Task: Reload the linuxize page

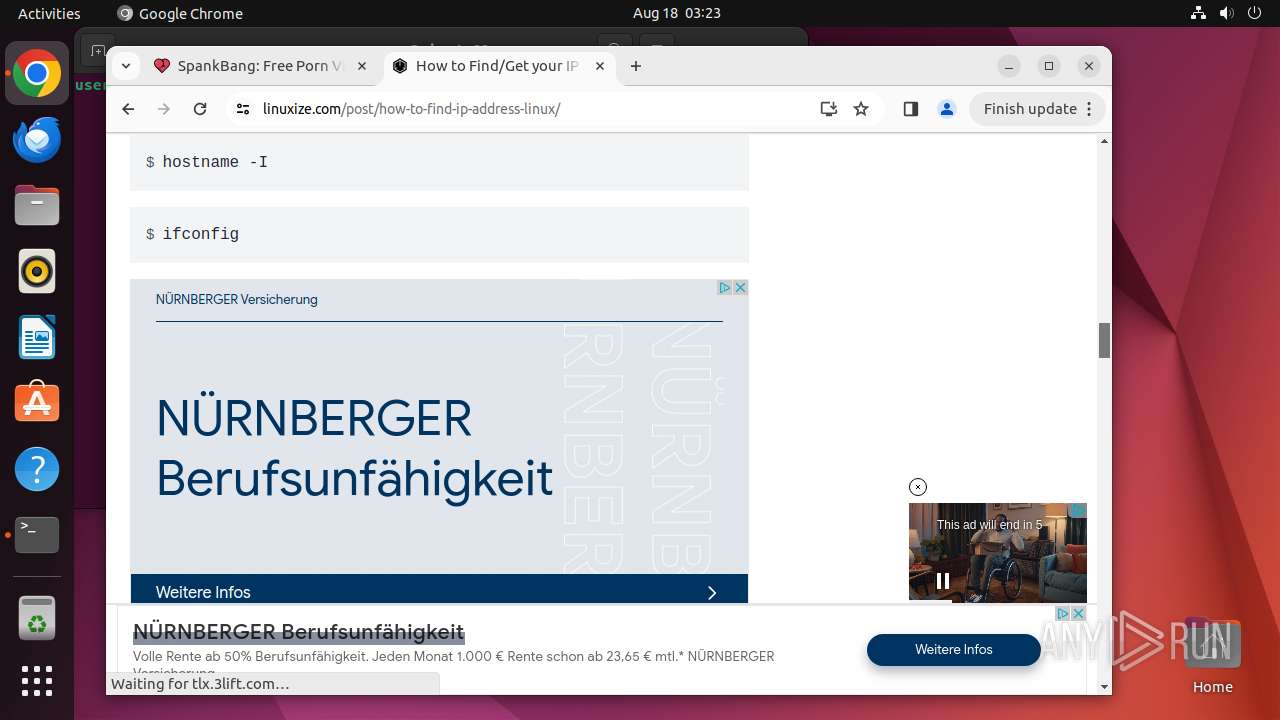Action: [200, 109]
